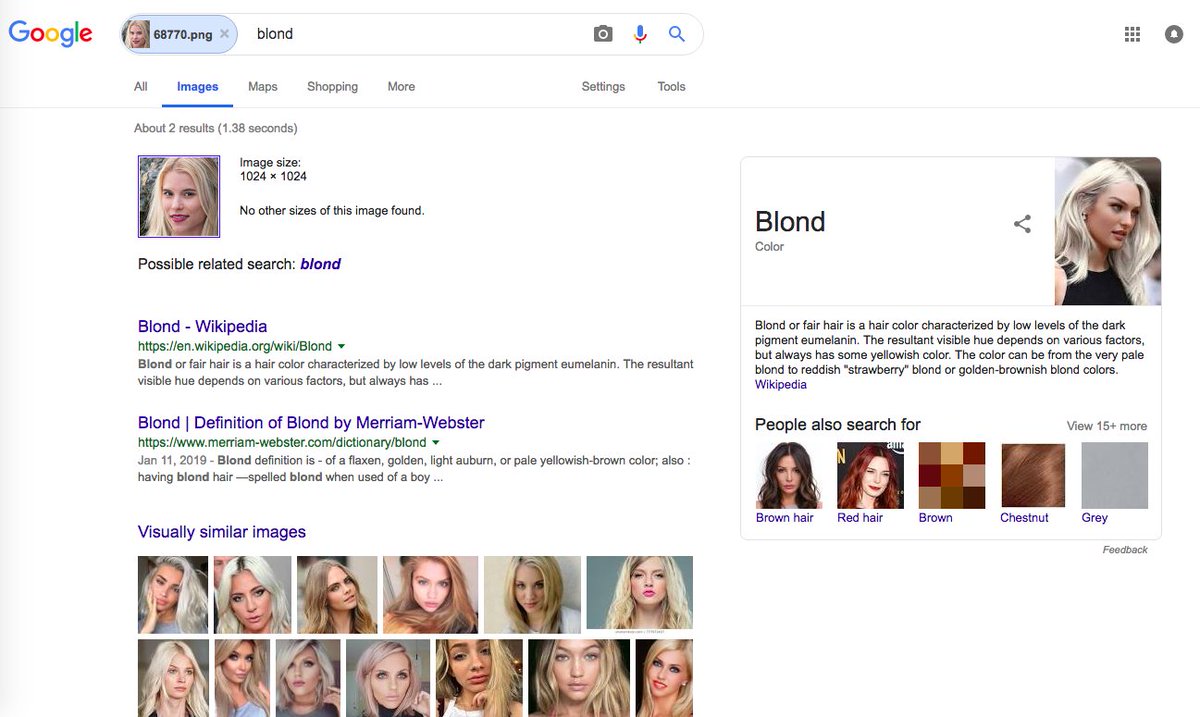Search by image using camera icon
Screen dimensions: 1200x717
click(x=602, y=34)
